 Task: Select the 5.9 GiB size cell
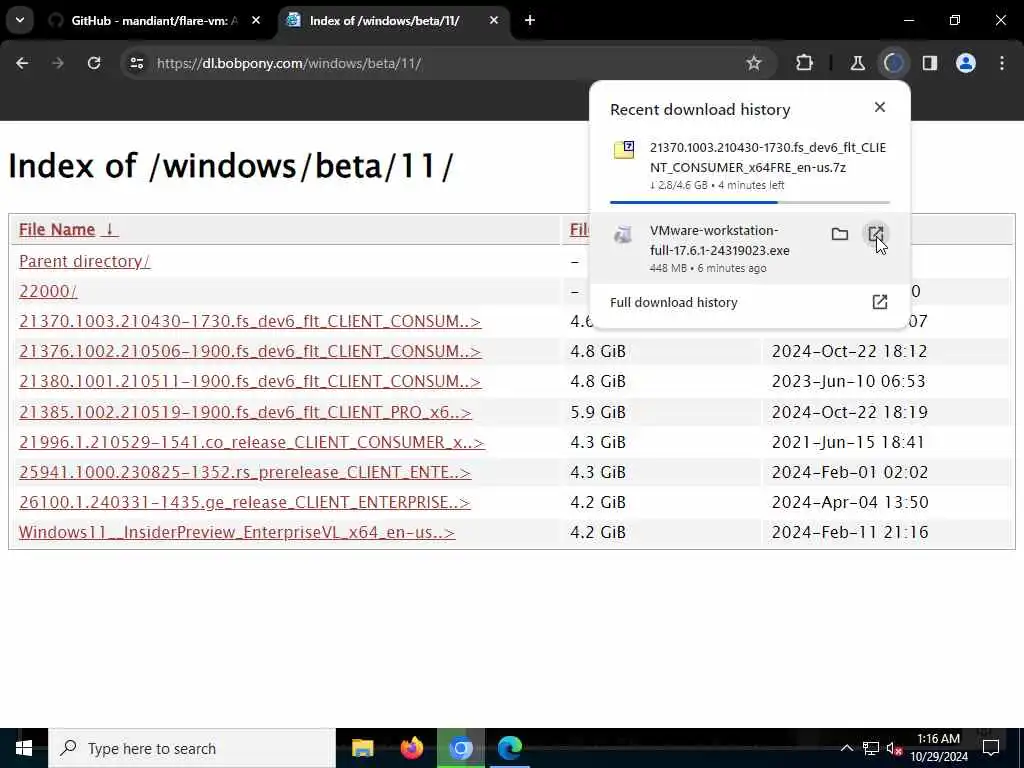(x=598, y=412)
